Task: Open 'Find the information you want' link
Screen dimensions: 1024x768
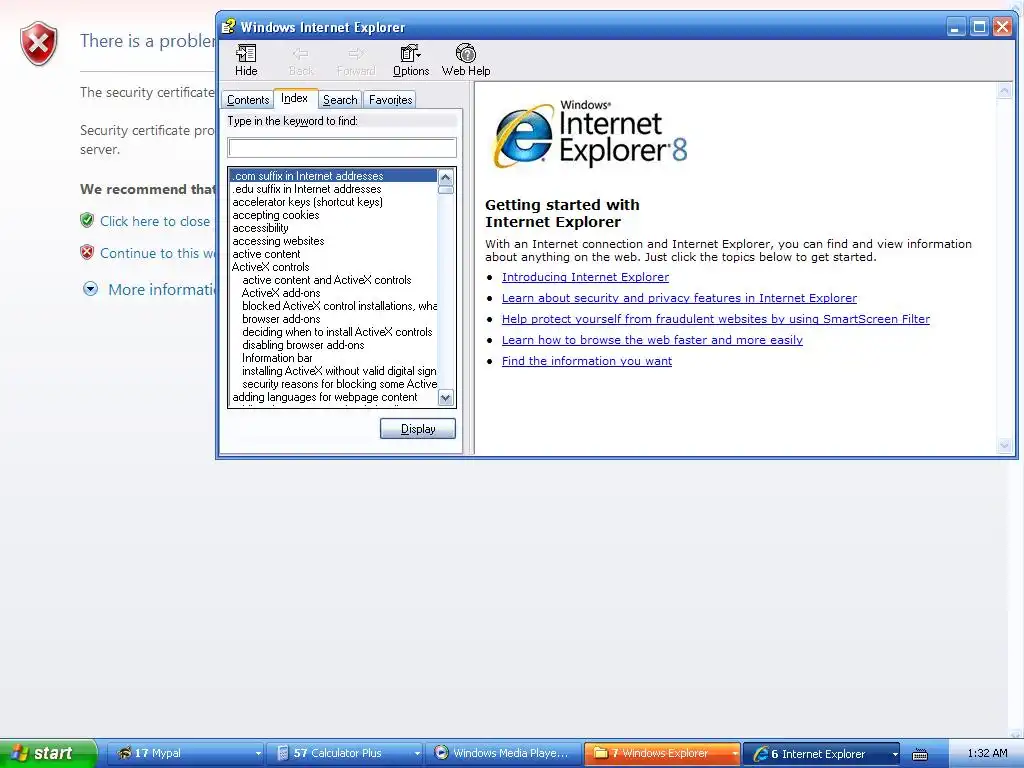Action: pyautogui.click(x=586, y=360)
